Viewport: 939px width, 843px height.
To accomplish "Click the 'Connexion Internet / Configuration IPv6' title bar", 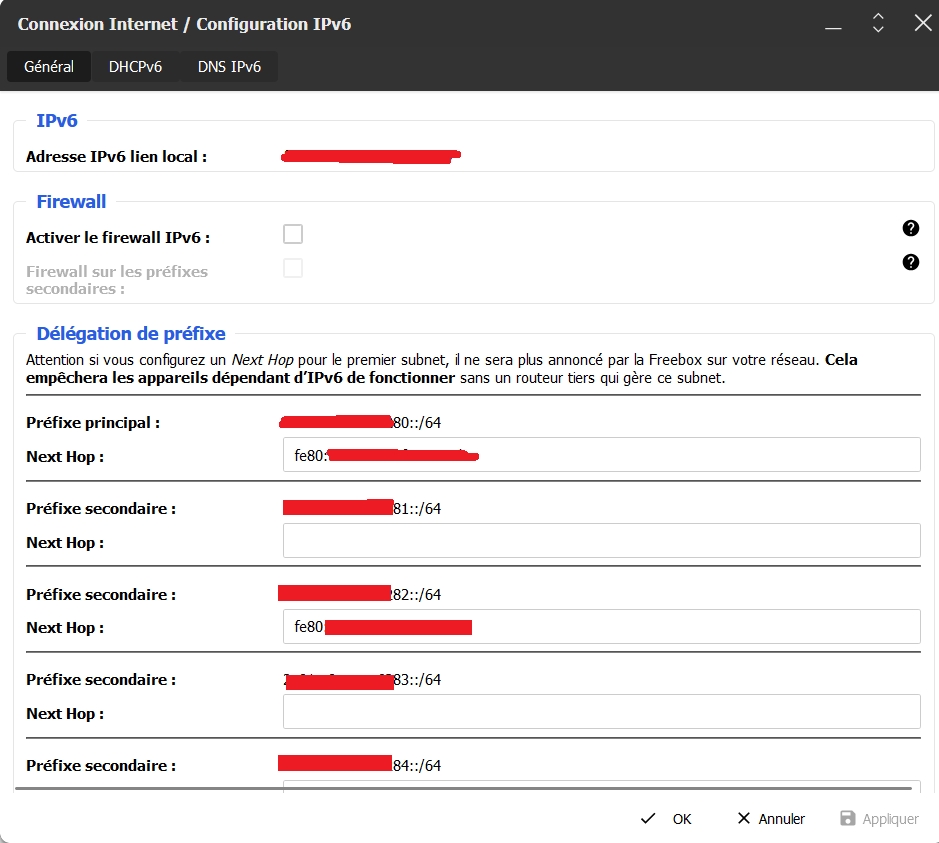I will pos(184,24).
